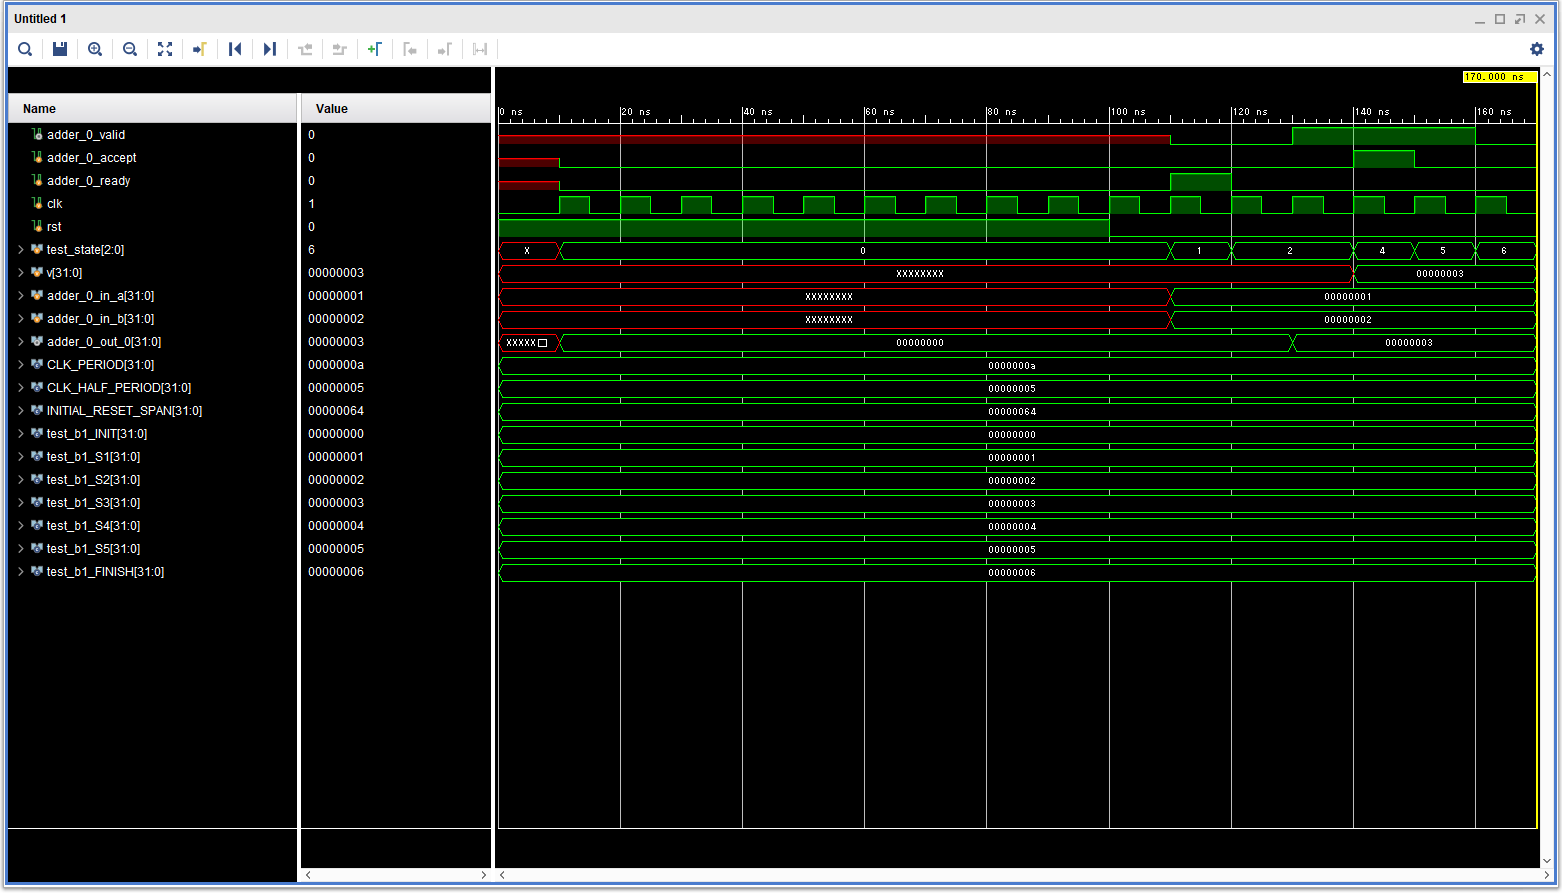Add a marker to the waveform
This screenshot has height=893, width=1562.
[x=375, y=49]
